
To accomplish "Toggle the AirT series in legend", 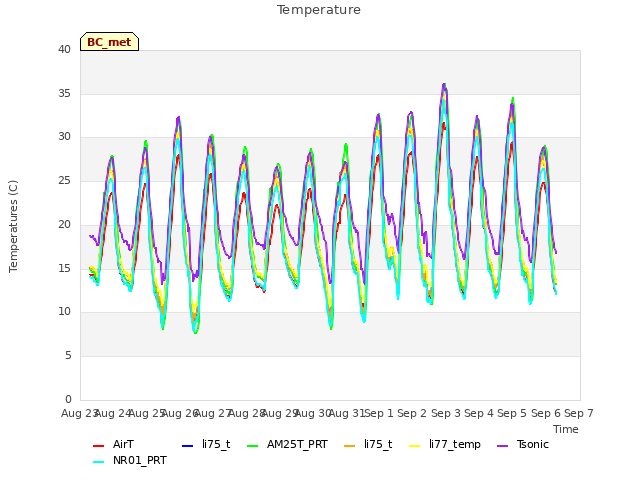I will [113, 444].
